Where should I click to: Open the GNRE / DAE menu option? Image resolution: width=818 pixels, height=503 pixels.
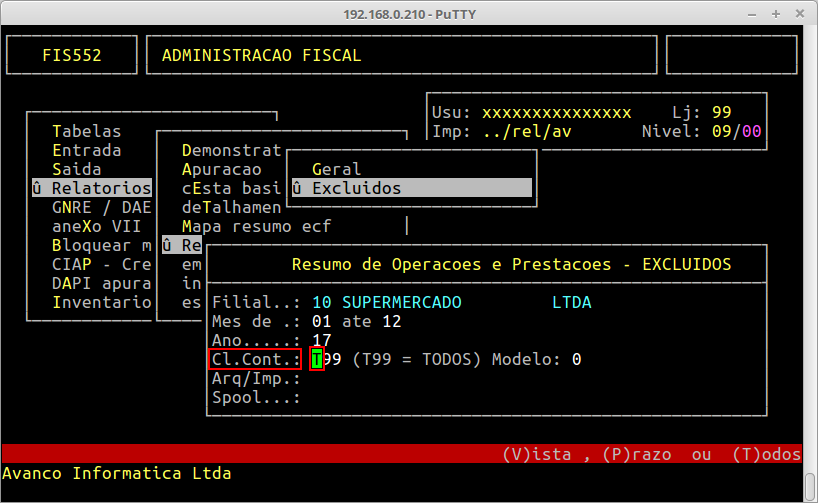(x=100, y=207)
